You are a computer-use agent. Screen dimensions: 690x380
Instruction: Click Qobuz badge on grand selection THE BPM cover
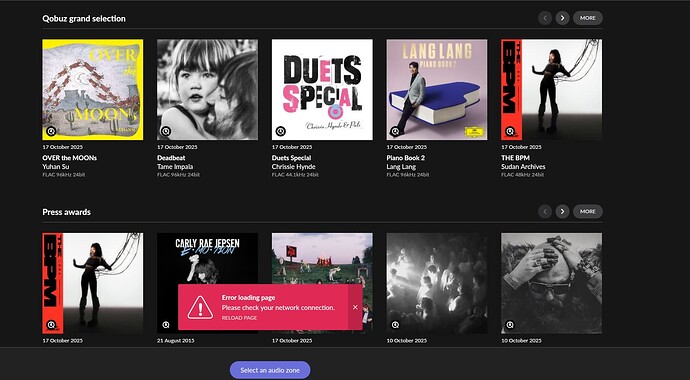(510, 131)
